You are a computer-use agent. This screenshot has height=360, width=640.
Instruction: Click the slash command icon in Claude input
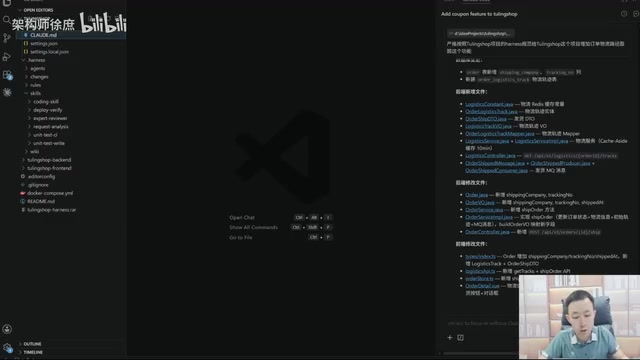click(460, 338)
